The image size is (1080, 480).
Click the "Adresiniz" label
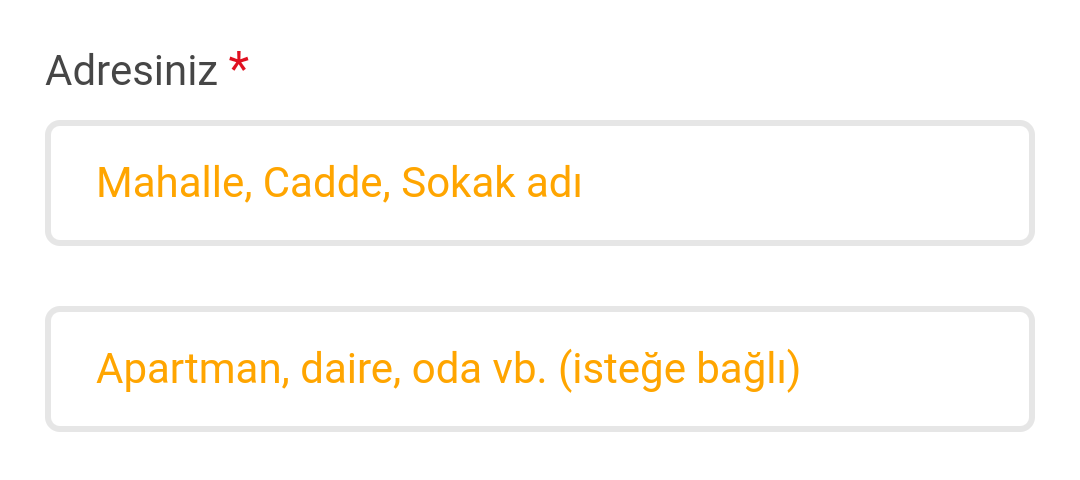tap(131, 71)
